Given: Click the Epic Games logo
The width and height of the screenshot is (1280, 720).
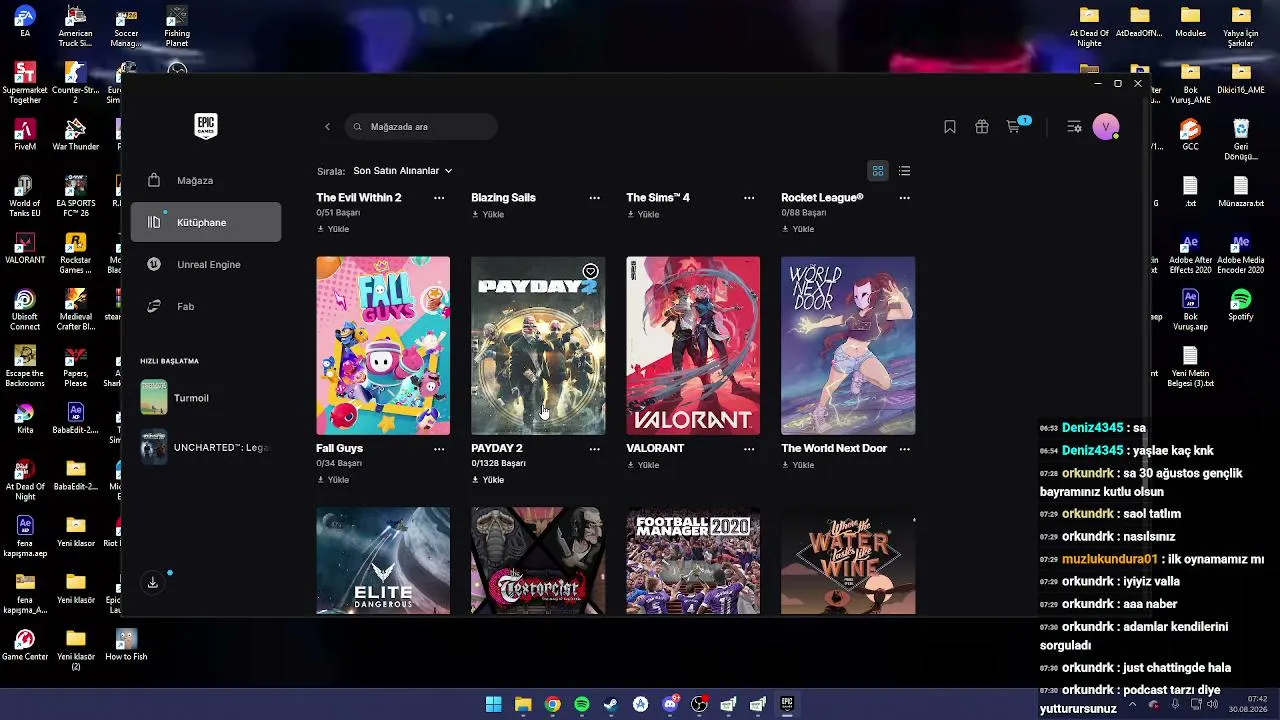Looking at the screenshot, I should click(x=206, y=126).
